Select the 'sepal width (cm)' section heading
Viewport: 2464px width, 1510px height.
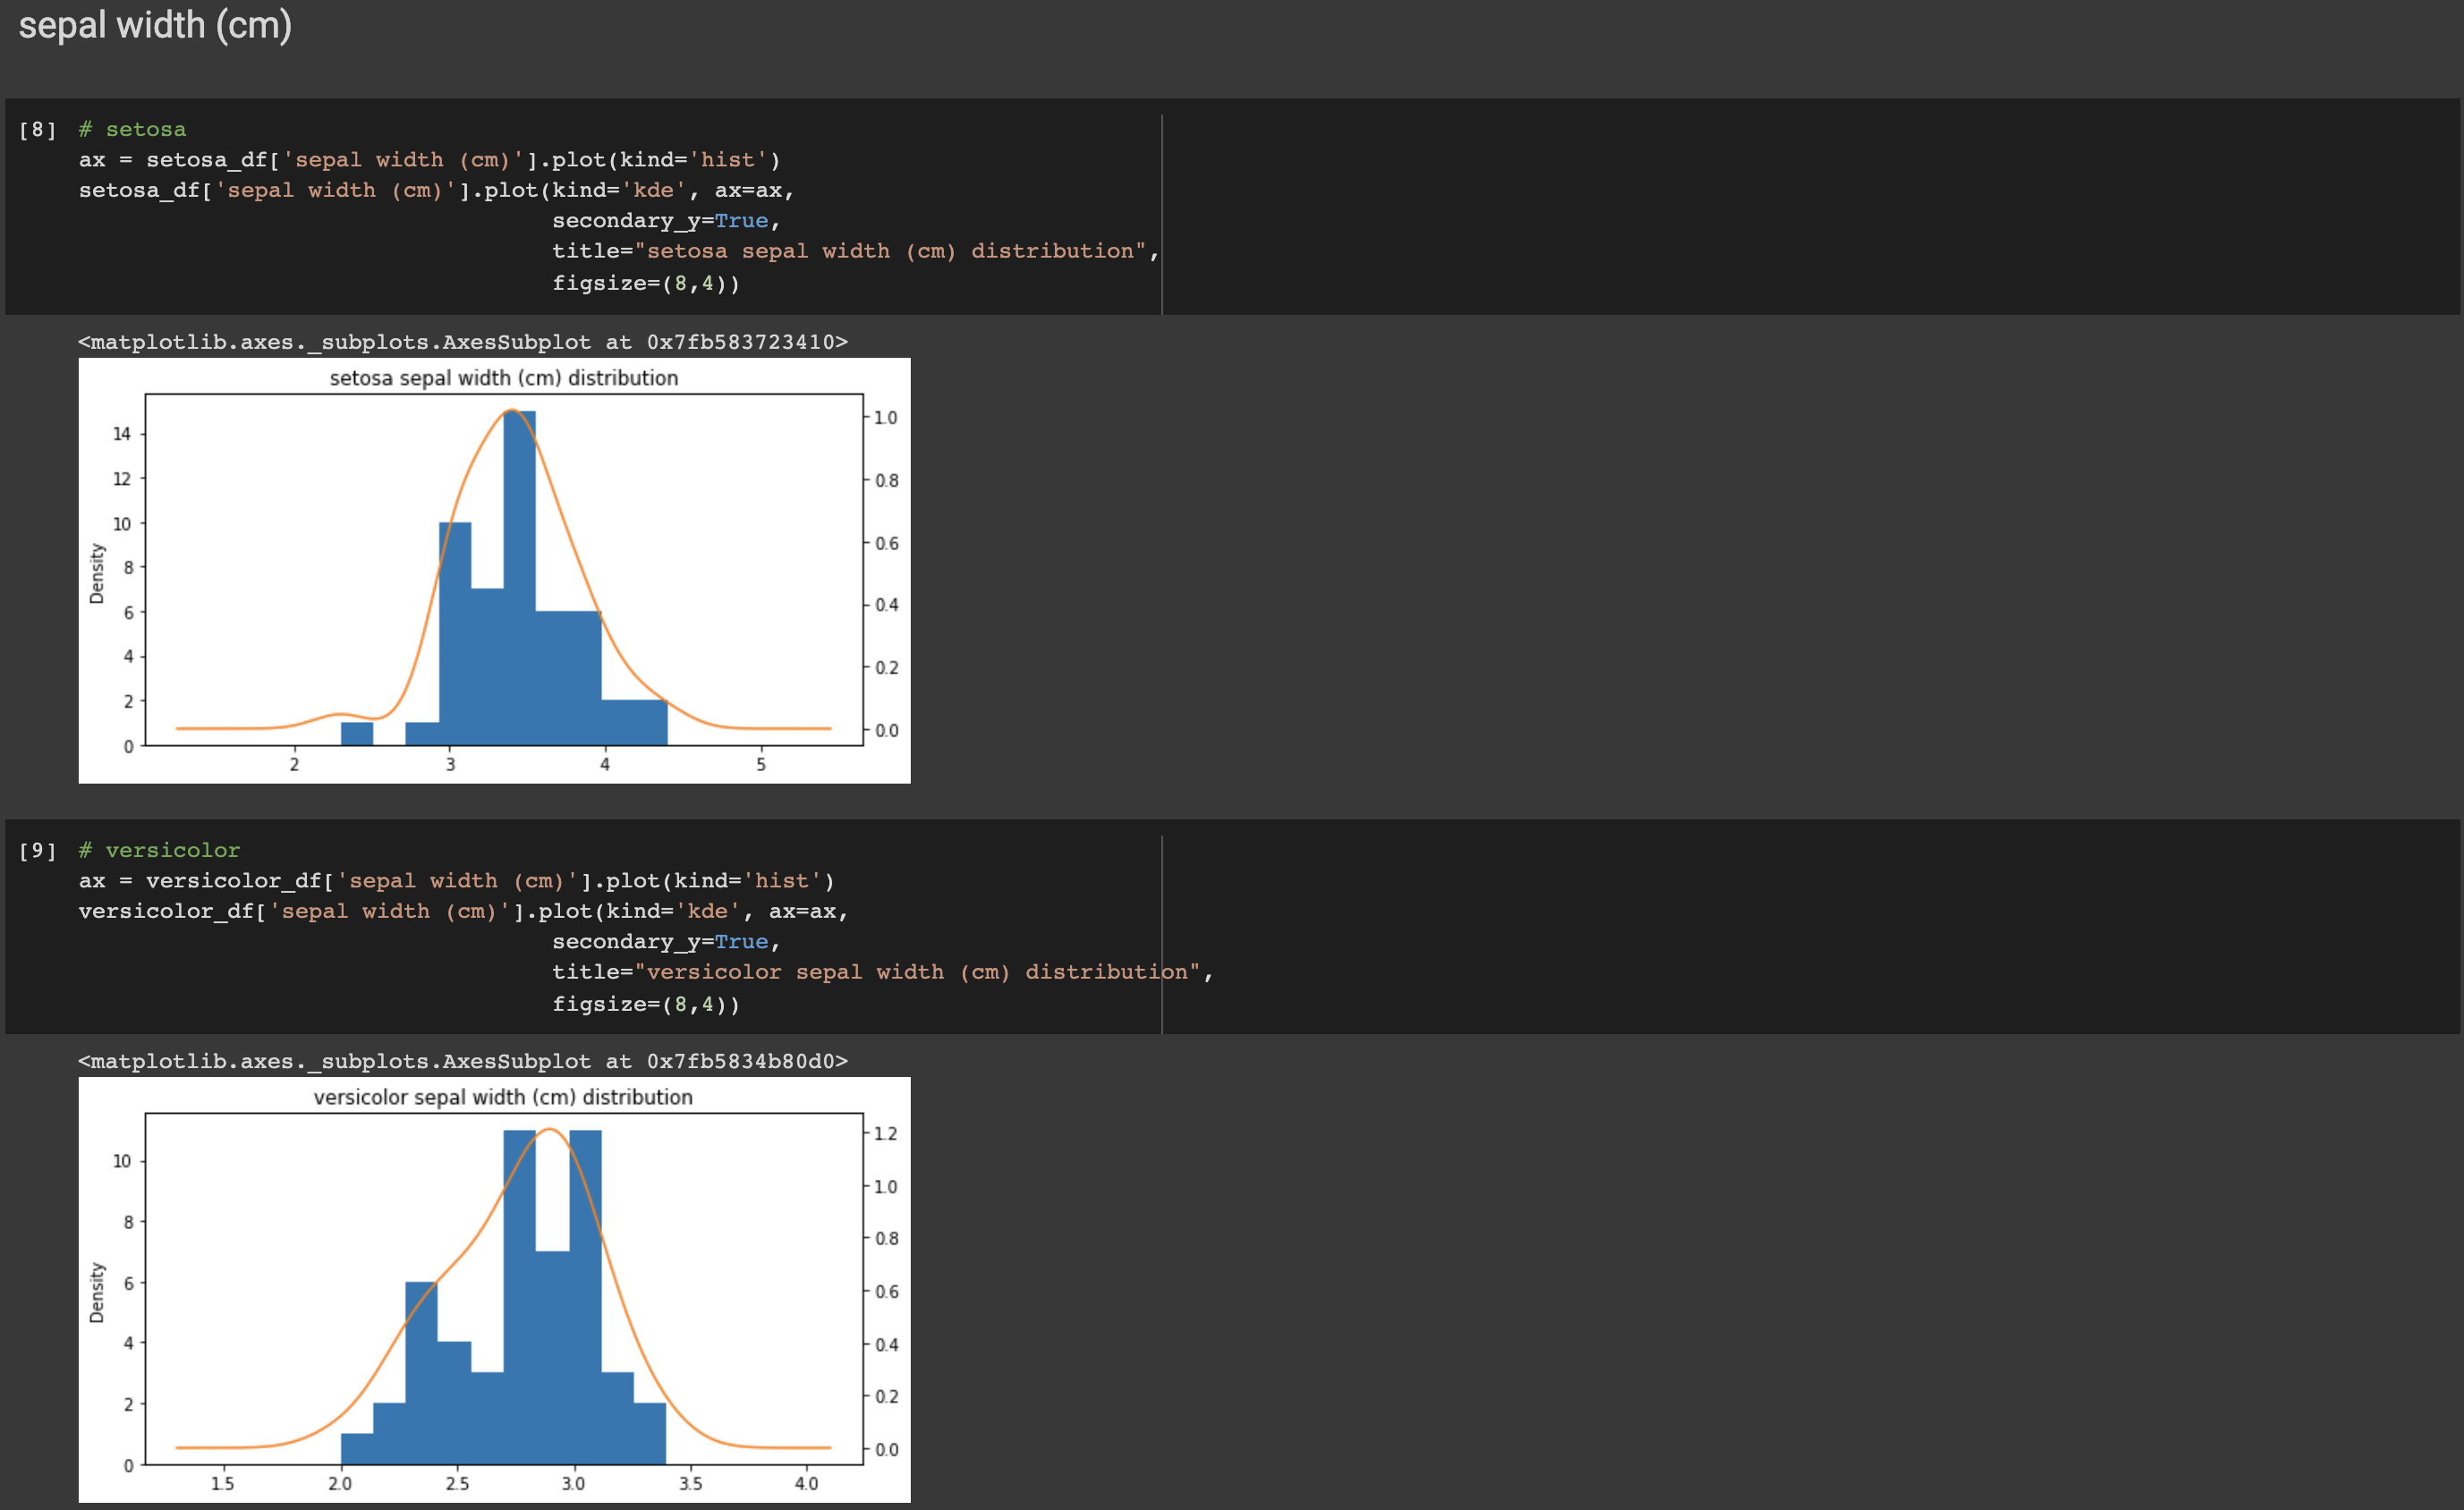click(x=155, y=24)
